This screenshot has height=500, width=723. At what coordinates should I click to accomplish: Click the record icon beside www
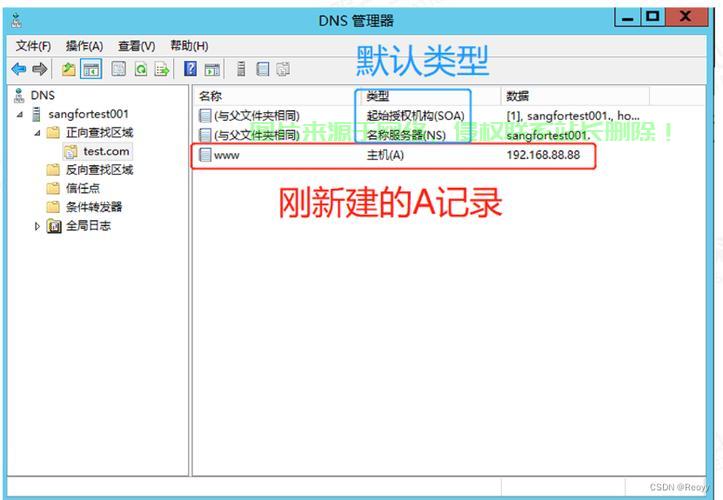click(205, 155)
